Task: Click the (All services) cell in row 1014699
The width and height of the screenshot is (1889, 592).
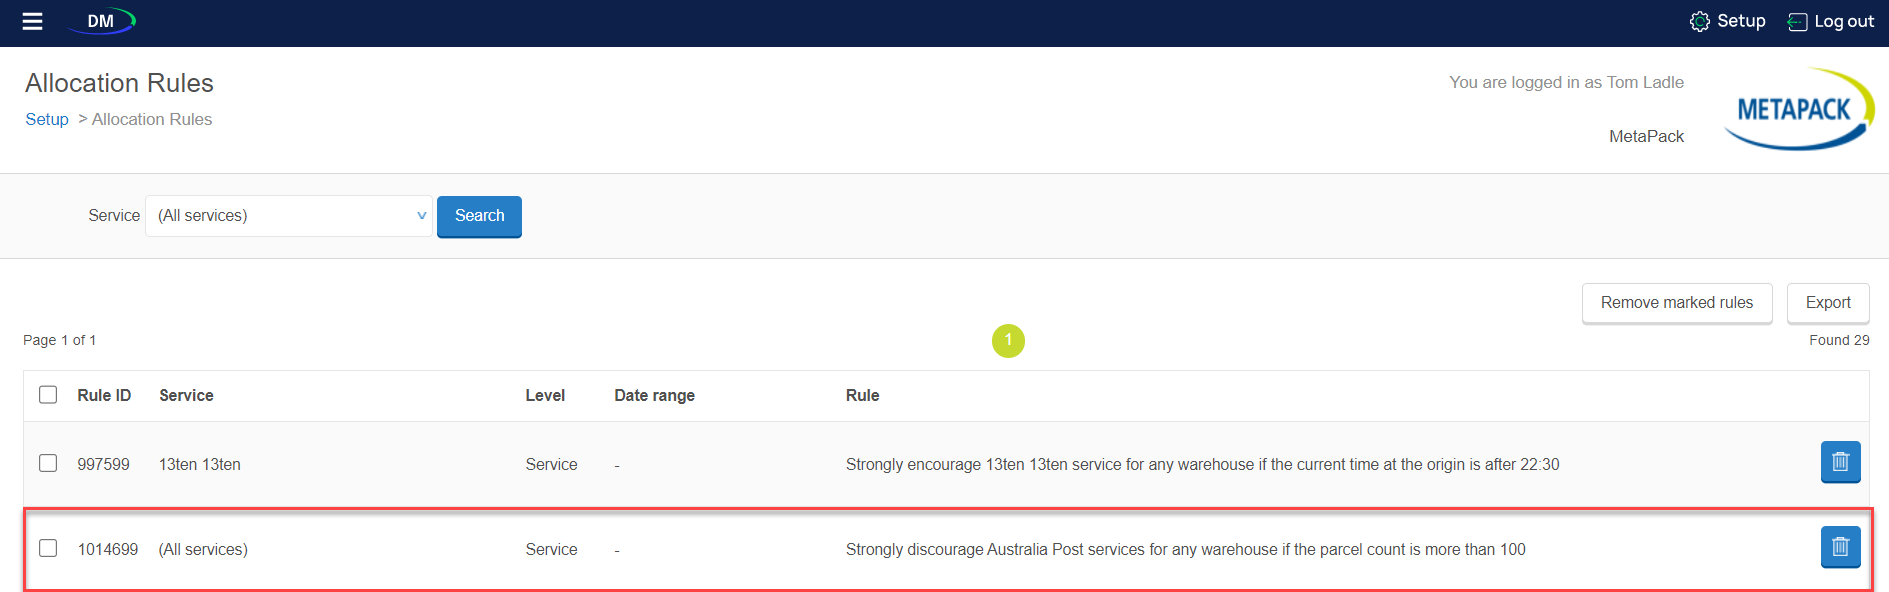Action: tap(203, 549)
